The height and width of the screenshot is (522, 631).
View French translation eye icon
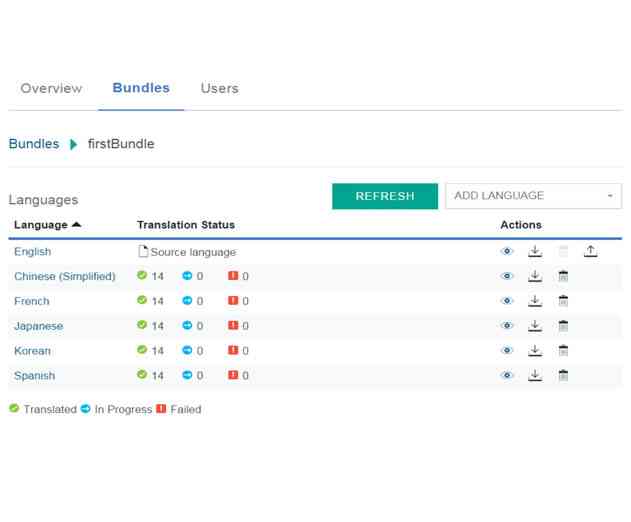(x=507, y=301)
